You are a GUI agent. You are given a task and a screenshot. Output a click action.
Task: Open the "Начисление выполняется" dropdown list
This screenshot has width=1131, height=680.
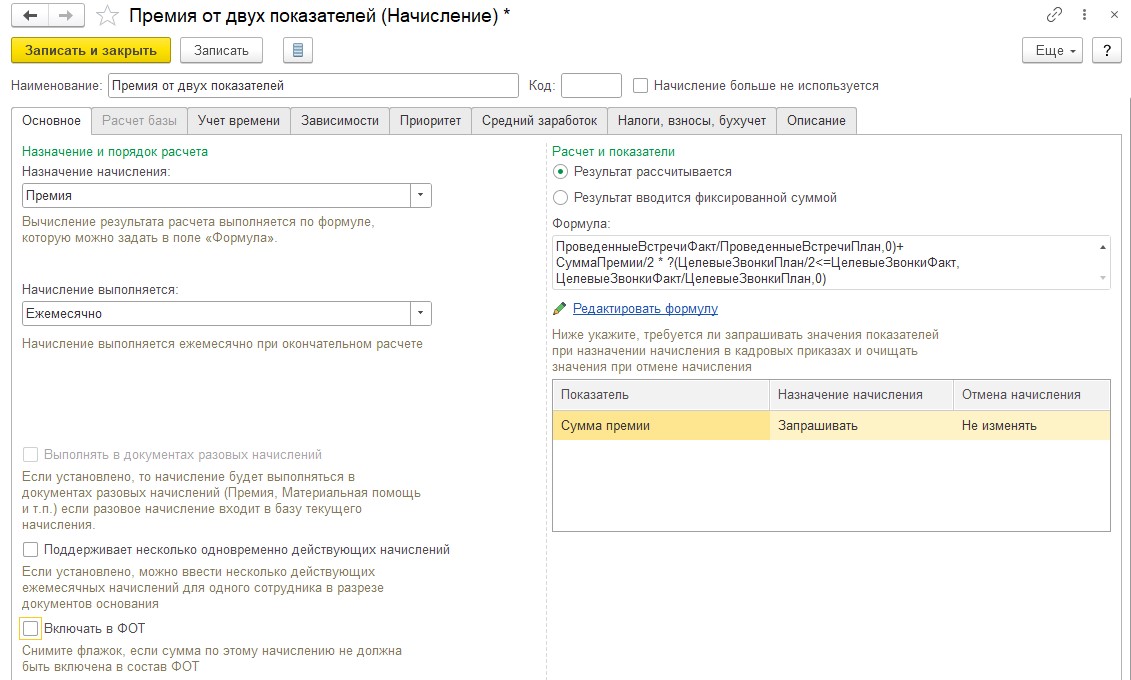coord(421,314)
